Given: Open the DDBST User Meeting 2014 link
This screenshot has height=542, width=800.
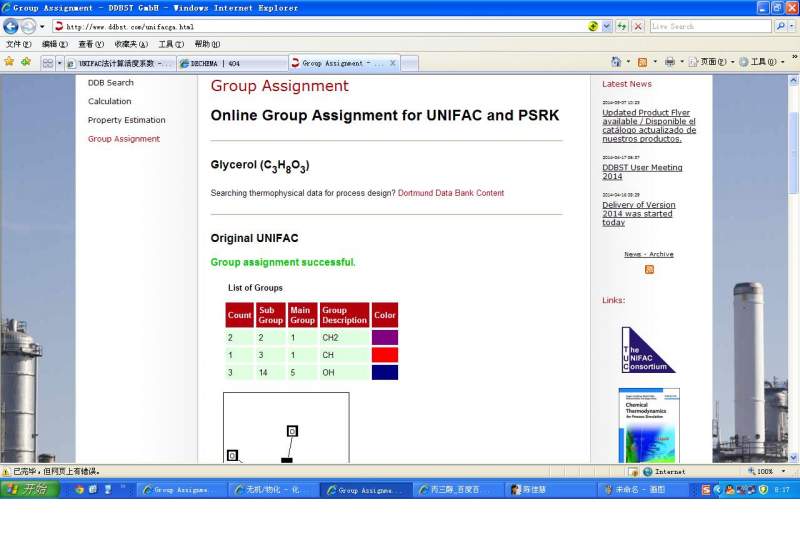Looking at the screenshot, I should [642, 172].
